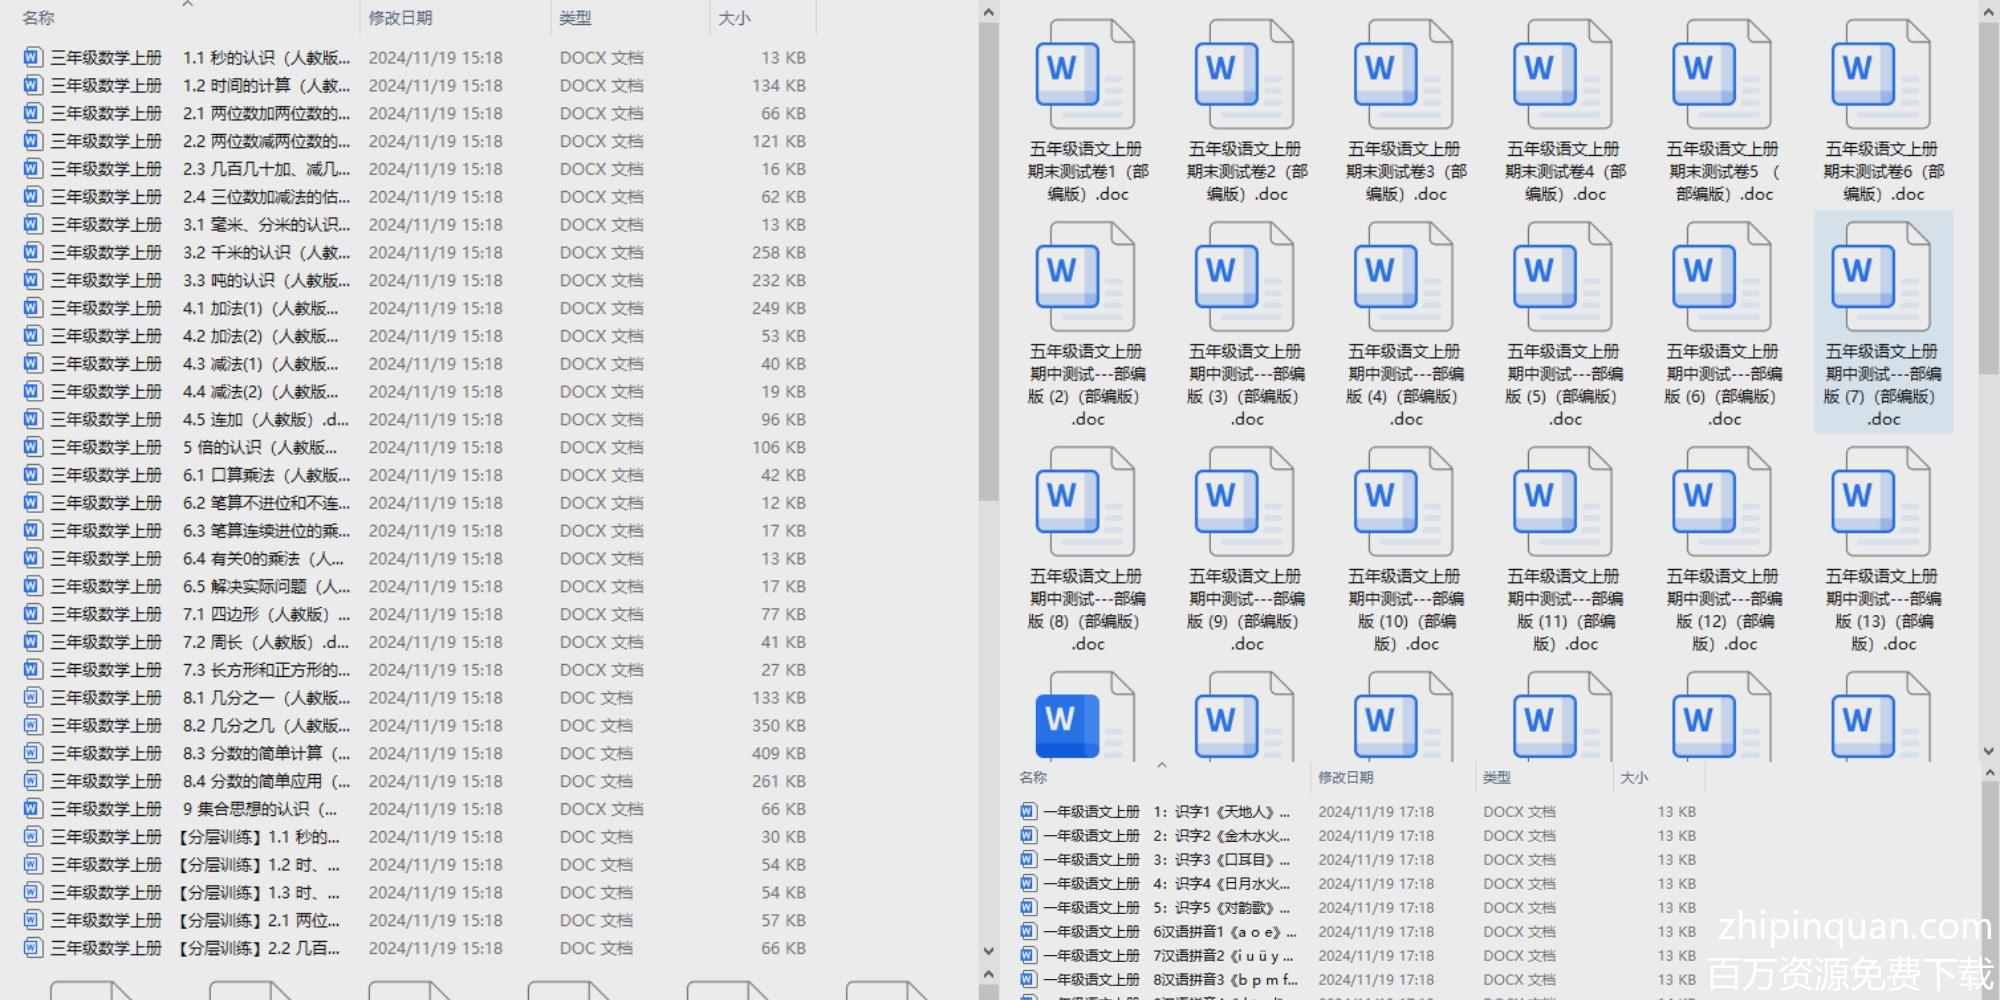Sort left list by 大小 column header
The width and height of the screenshot is (2000, 1000).
tap(734, 18)
